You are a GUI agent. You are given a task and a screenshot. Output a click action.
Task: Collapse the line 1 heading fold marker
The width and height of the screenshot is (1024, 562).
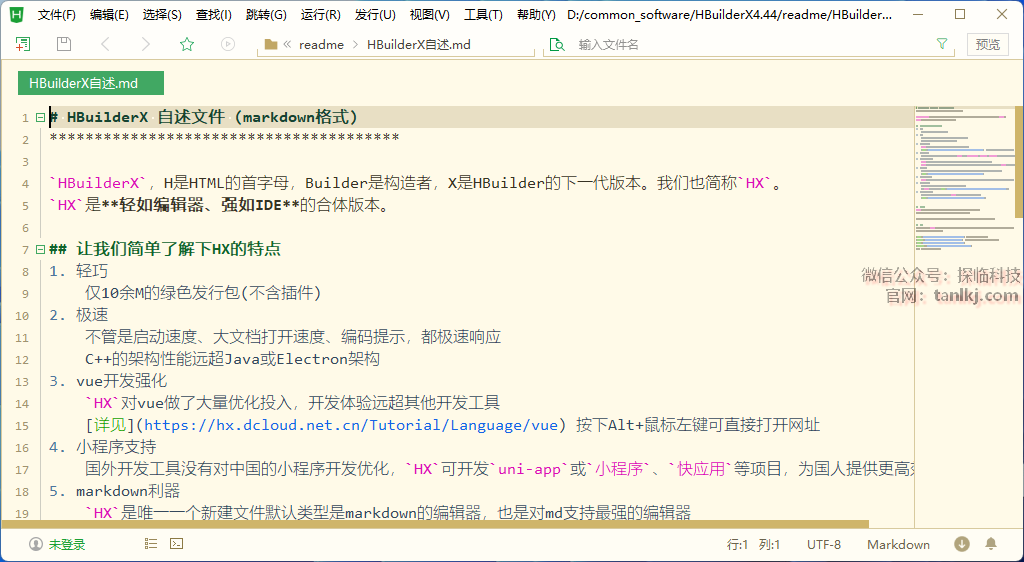pos(40,118)
